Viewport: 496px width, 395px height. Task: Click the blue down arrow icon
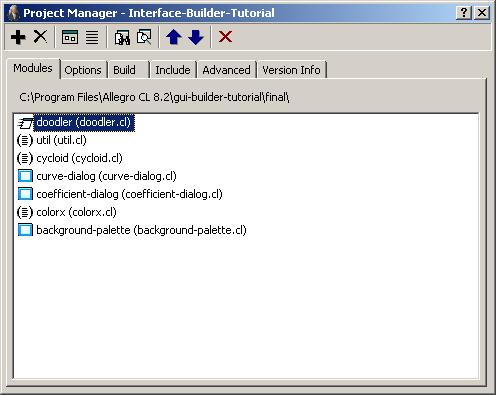click(196, 37)
